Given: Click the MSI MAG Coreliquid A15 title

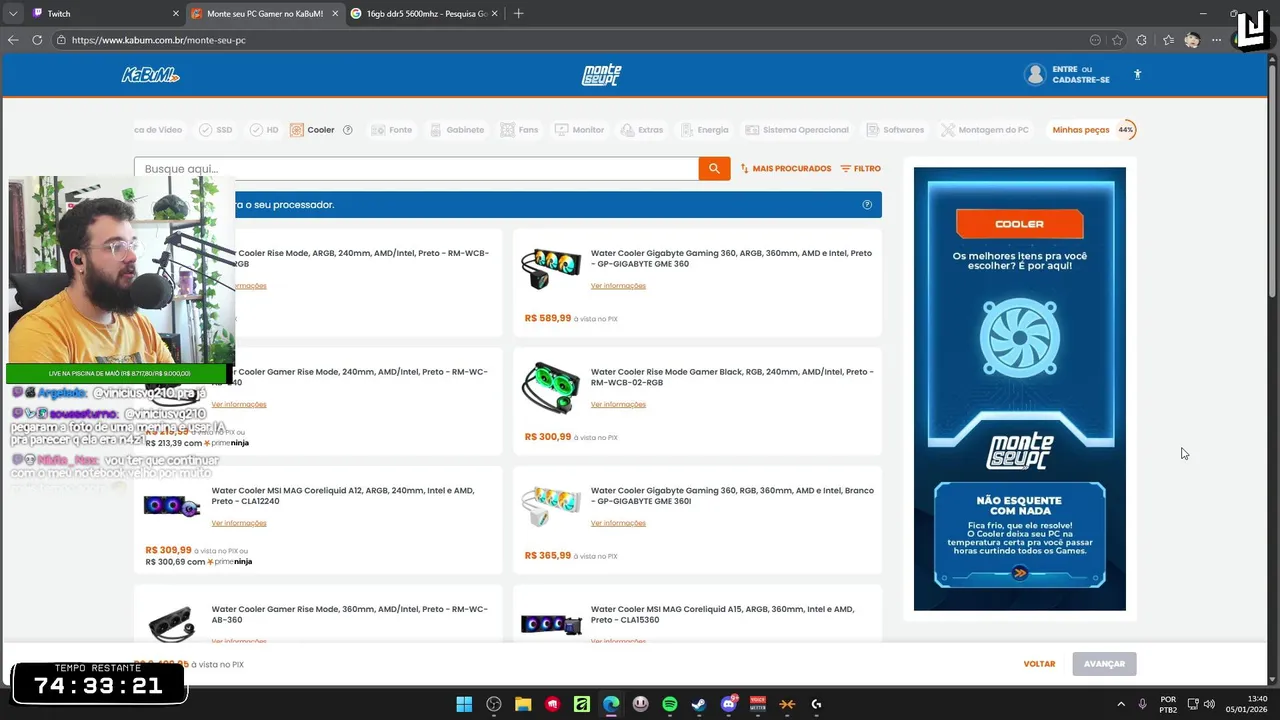Looking at the screenshot, I should click(722, 614).
